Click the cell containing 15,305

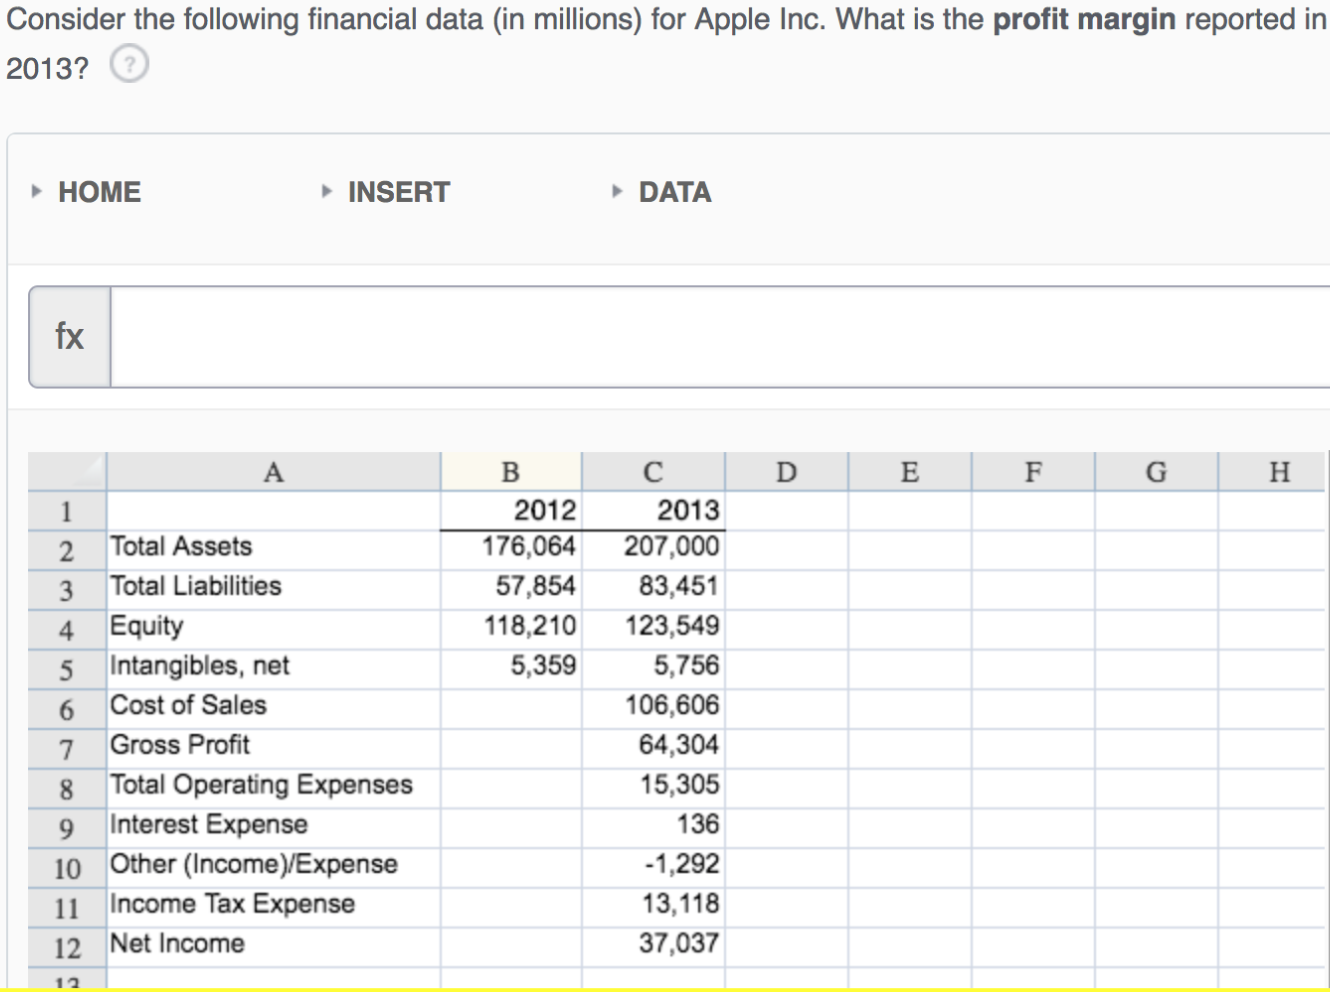coord(653,788)
